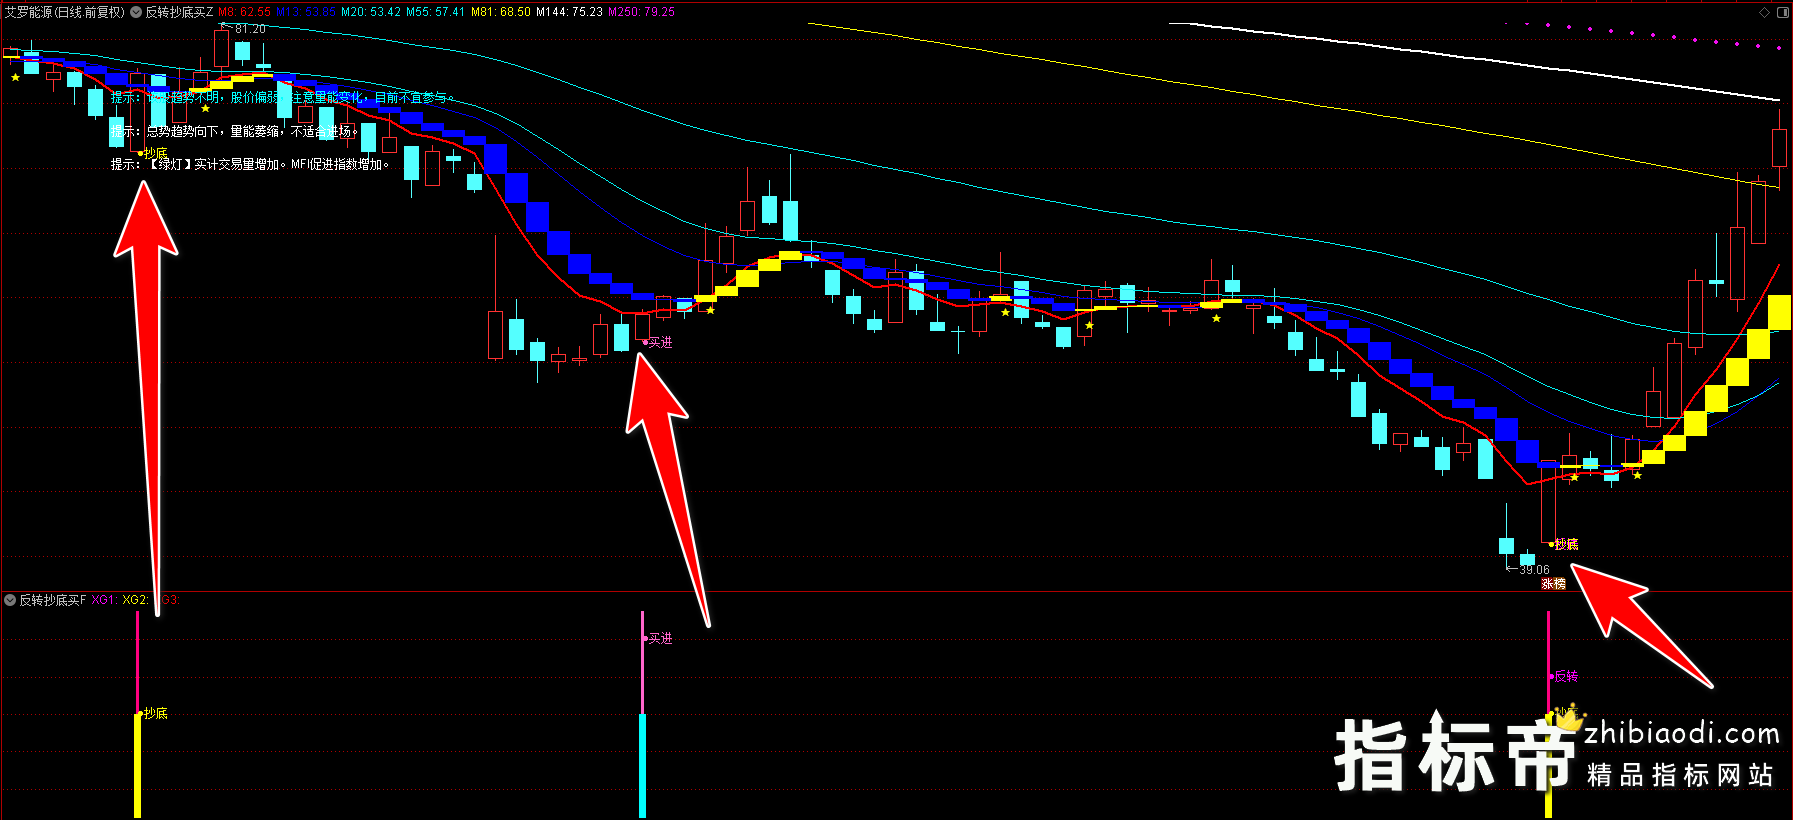Screen dimensions: 1793x820
Task: Click the 反转 signal label in sub-chart
Action: pos(1566,676)
